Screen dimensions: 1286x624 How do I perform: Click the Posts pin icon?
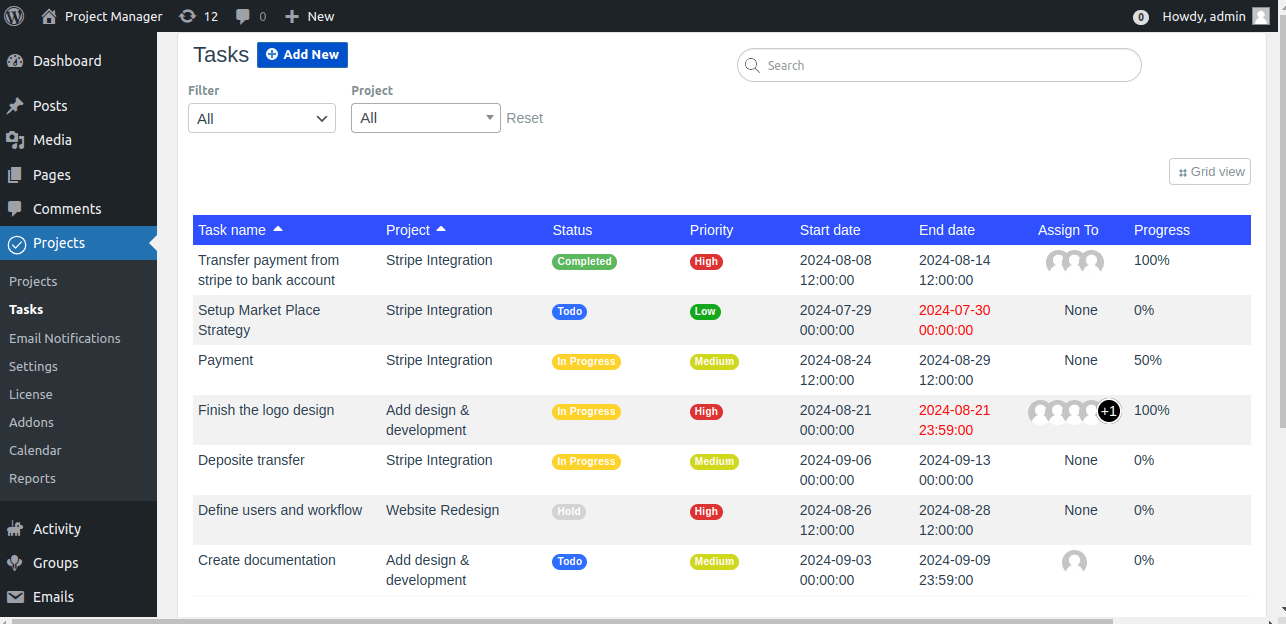15,106
